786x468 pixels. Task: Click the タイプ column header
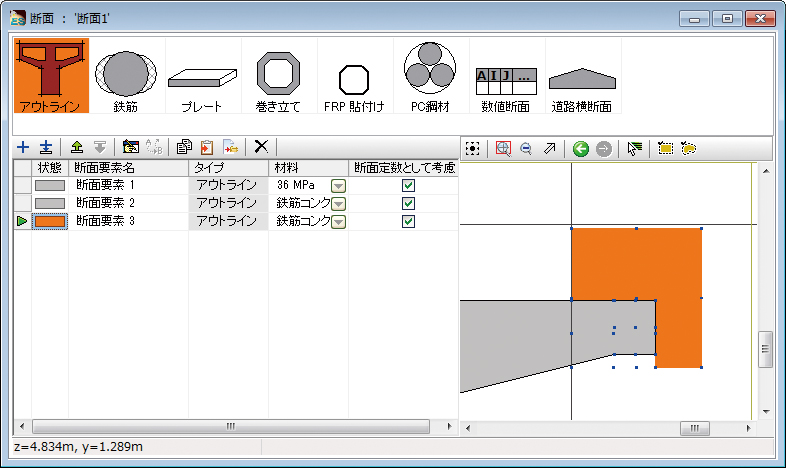coord(229,168)
